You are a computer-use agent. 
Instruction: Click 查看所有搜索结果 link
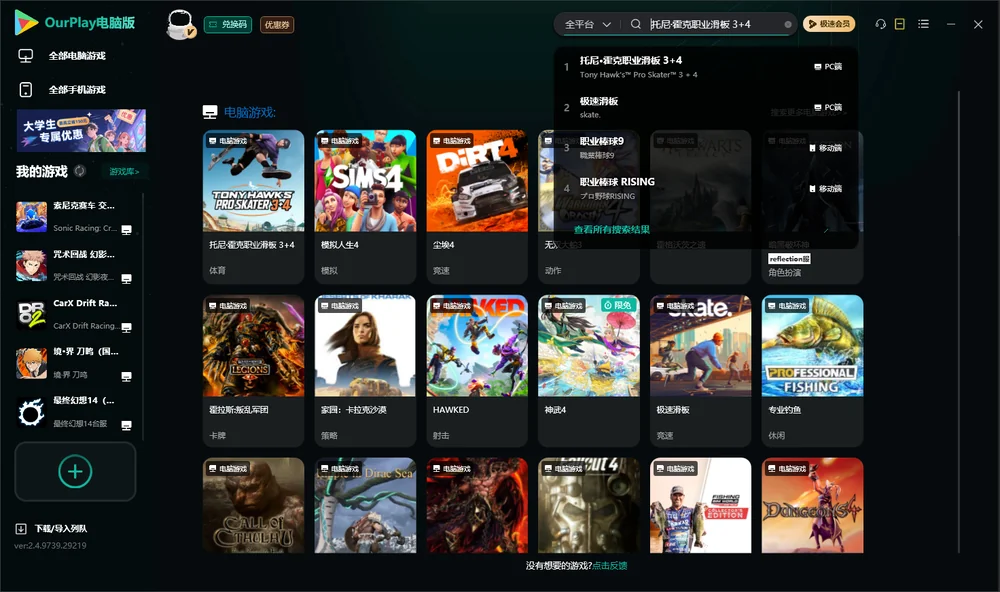[x=612, y=229]
